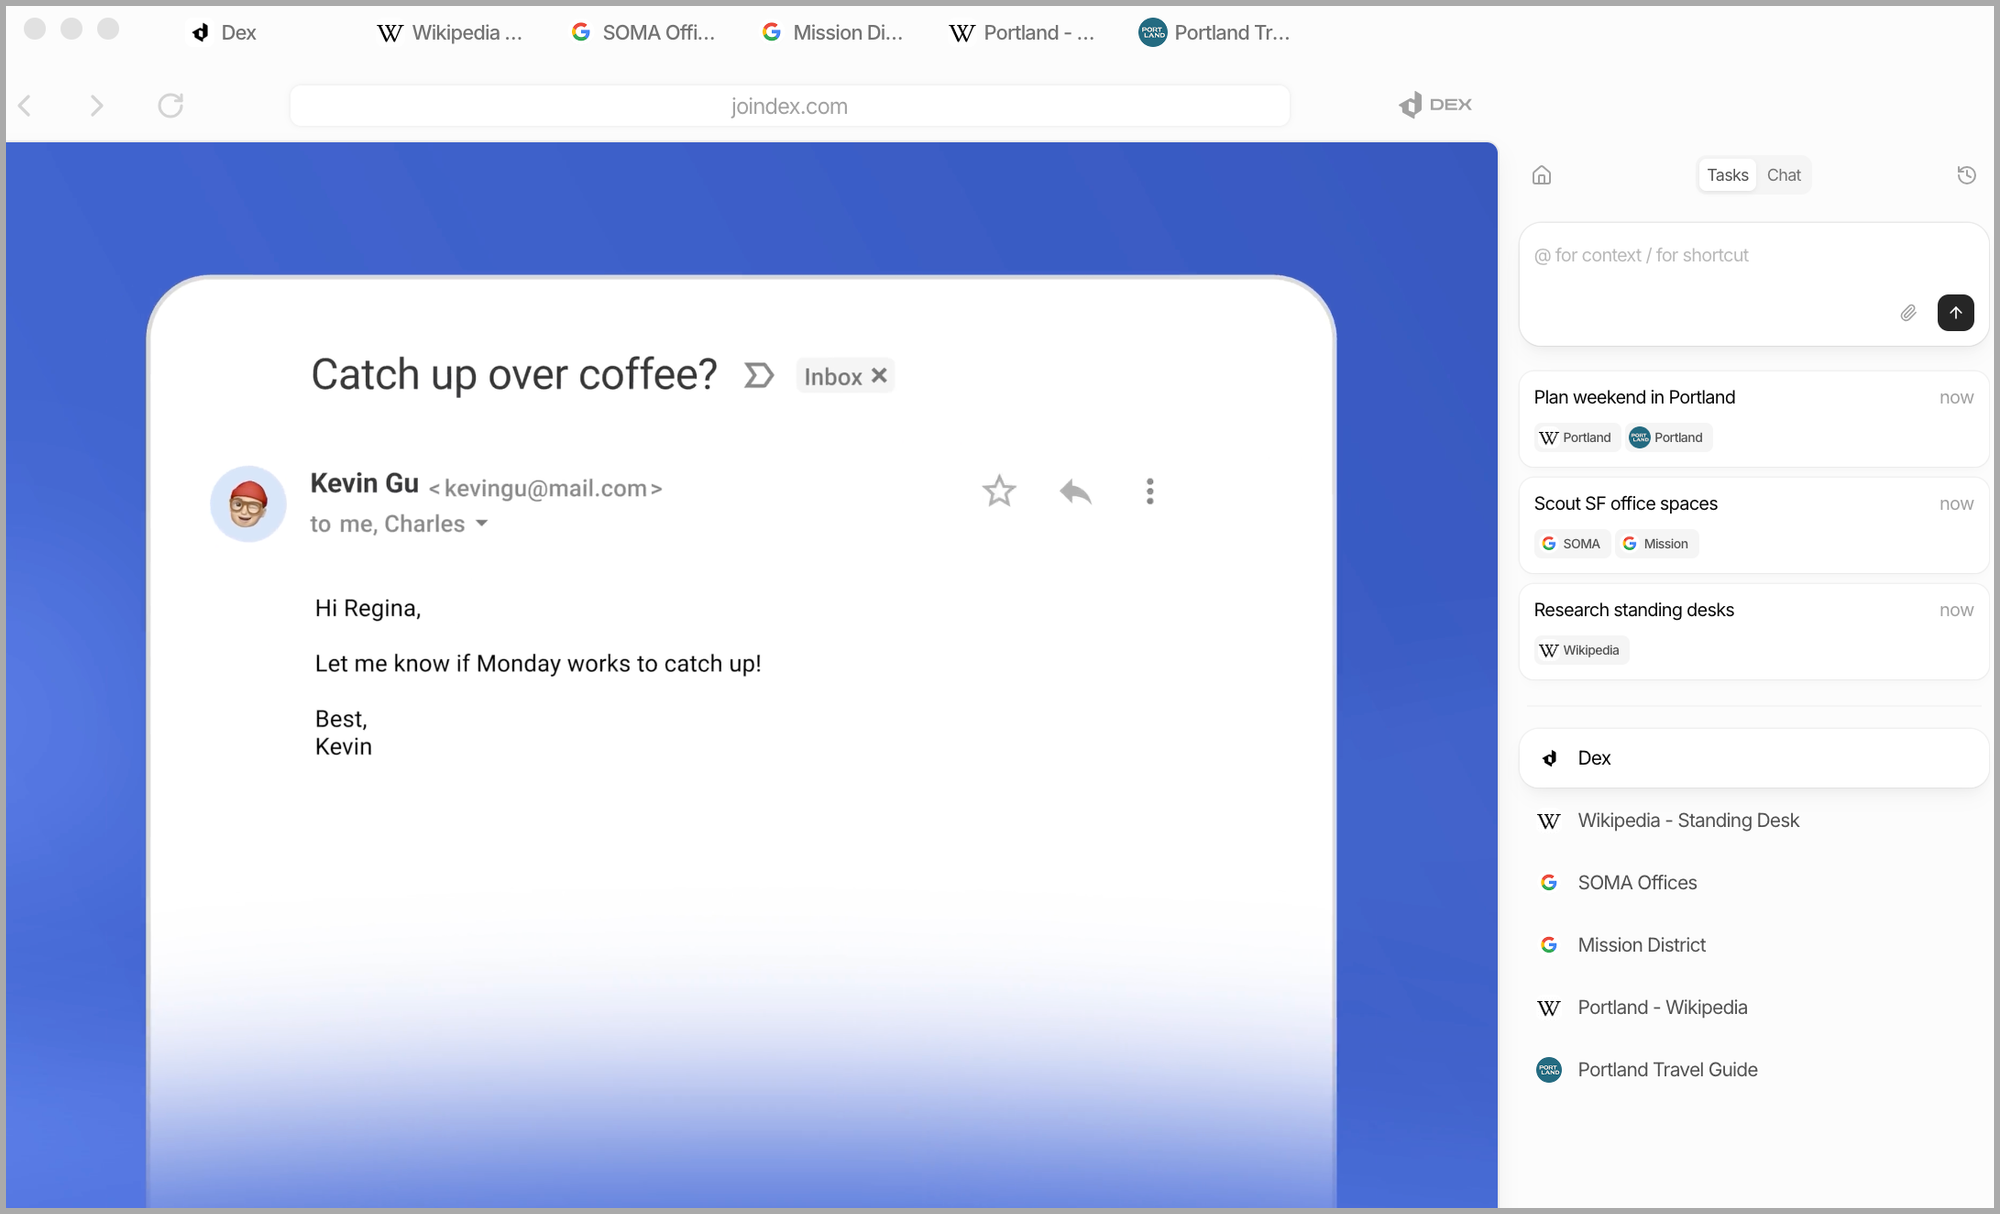The width and height of the screenshot is (2000, 1214).
Task: Open Portland Travel Guide in tab list
Action: 1667,1070
